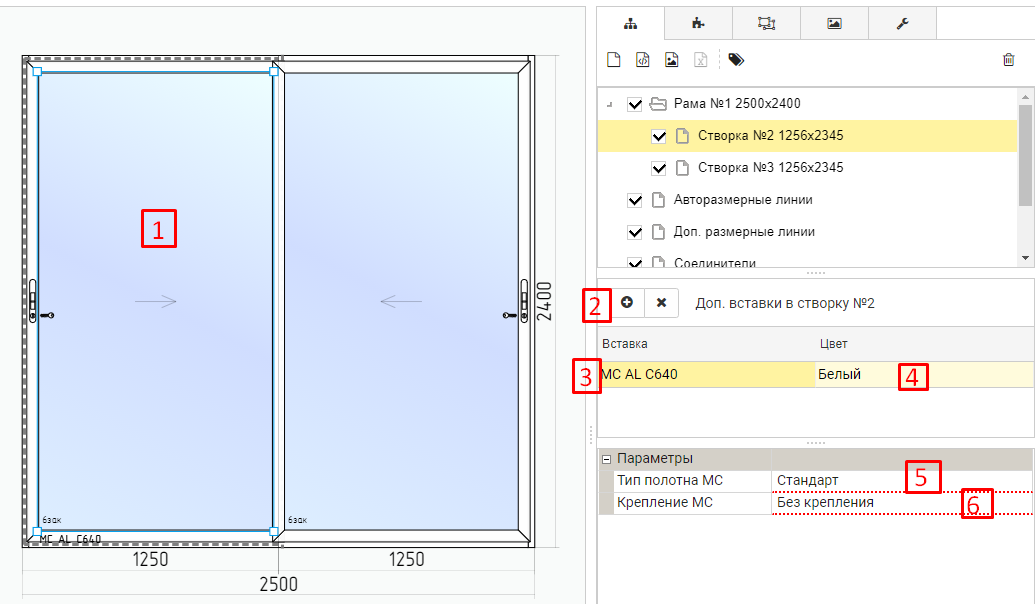Viewport: 1035px width, 604px height.
Task: Switch to the puzzle-piece components tab
Action: click(x=698, y=24)
